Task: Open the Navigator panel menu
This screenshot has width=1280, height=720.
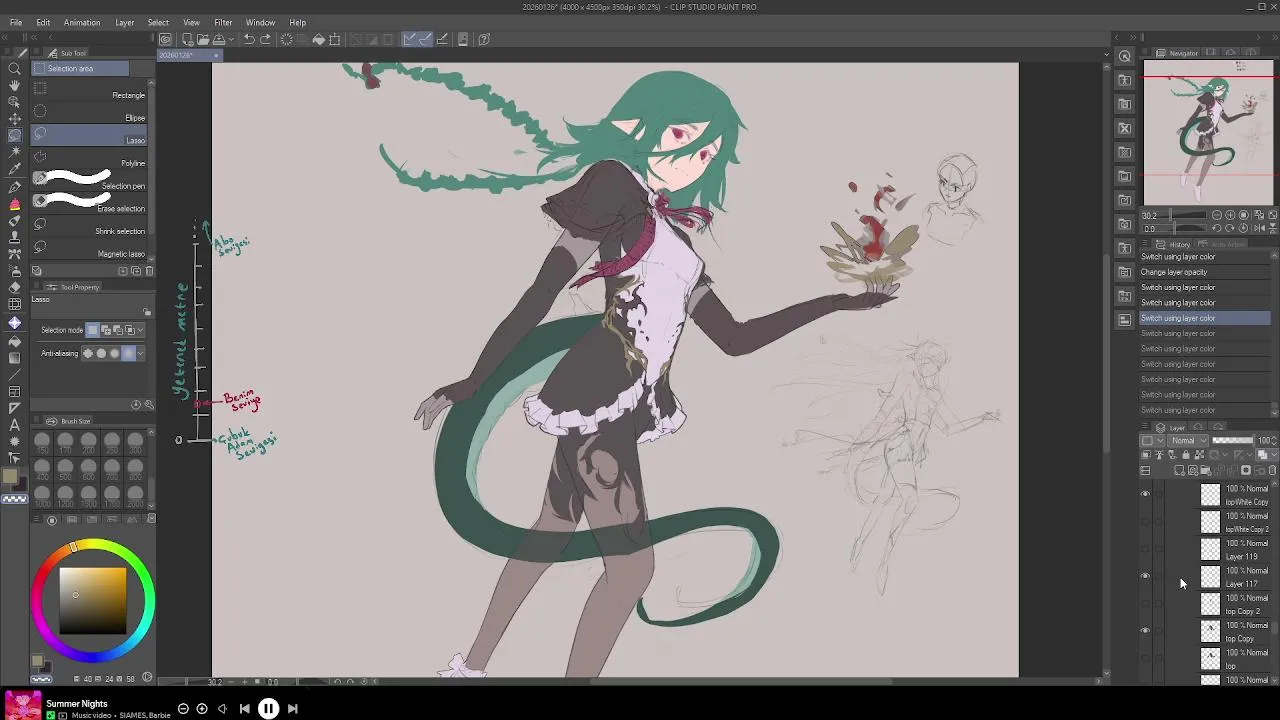Action: click(1146, 53)
